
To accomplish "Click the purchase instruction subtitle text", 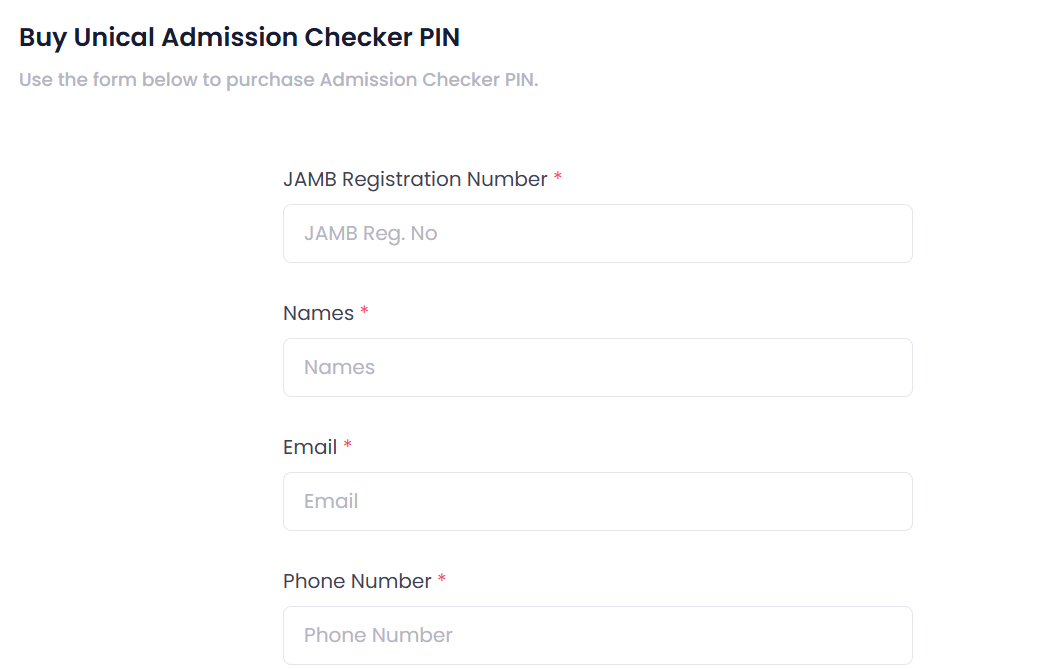I will click(x=278, y=79).
